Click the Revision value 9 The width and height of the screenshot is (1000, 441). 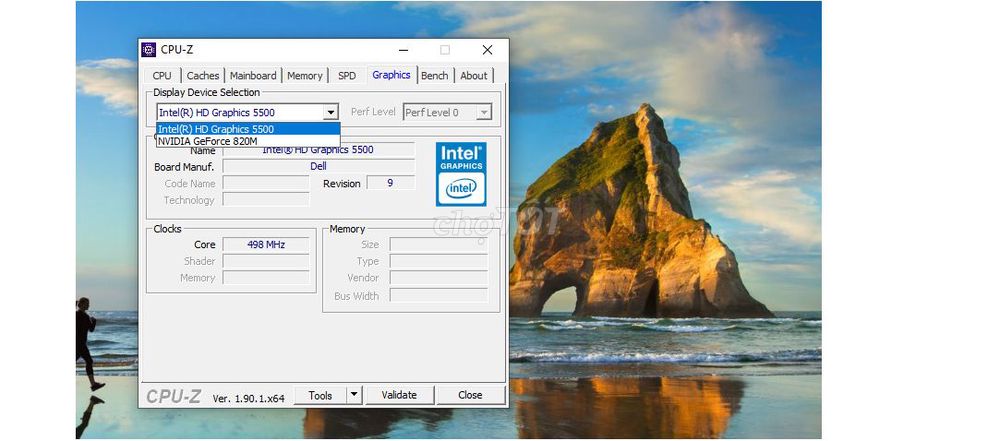point(390,183)
